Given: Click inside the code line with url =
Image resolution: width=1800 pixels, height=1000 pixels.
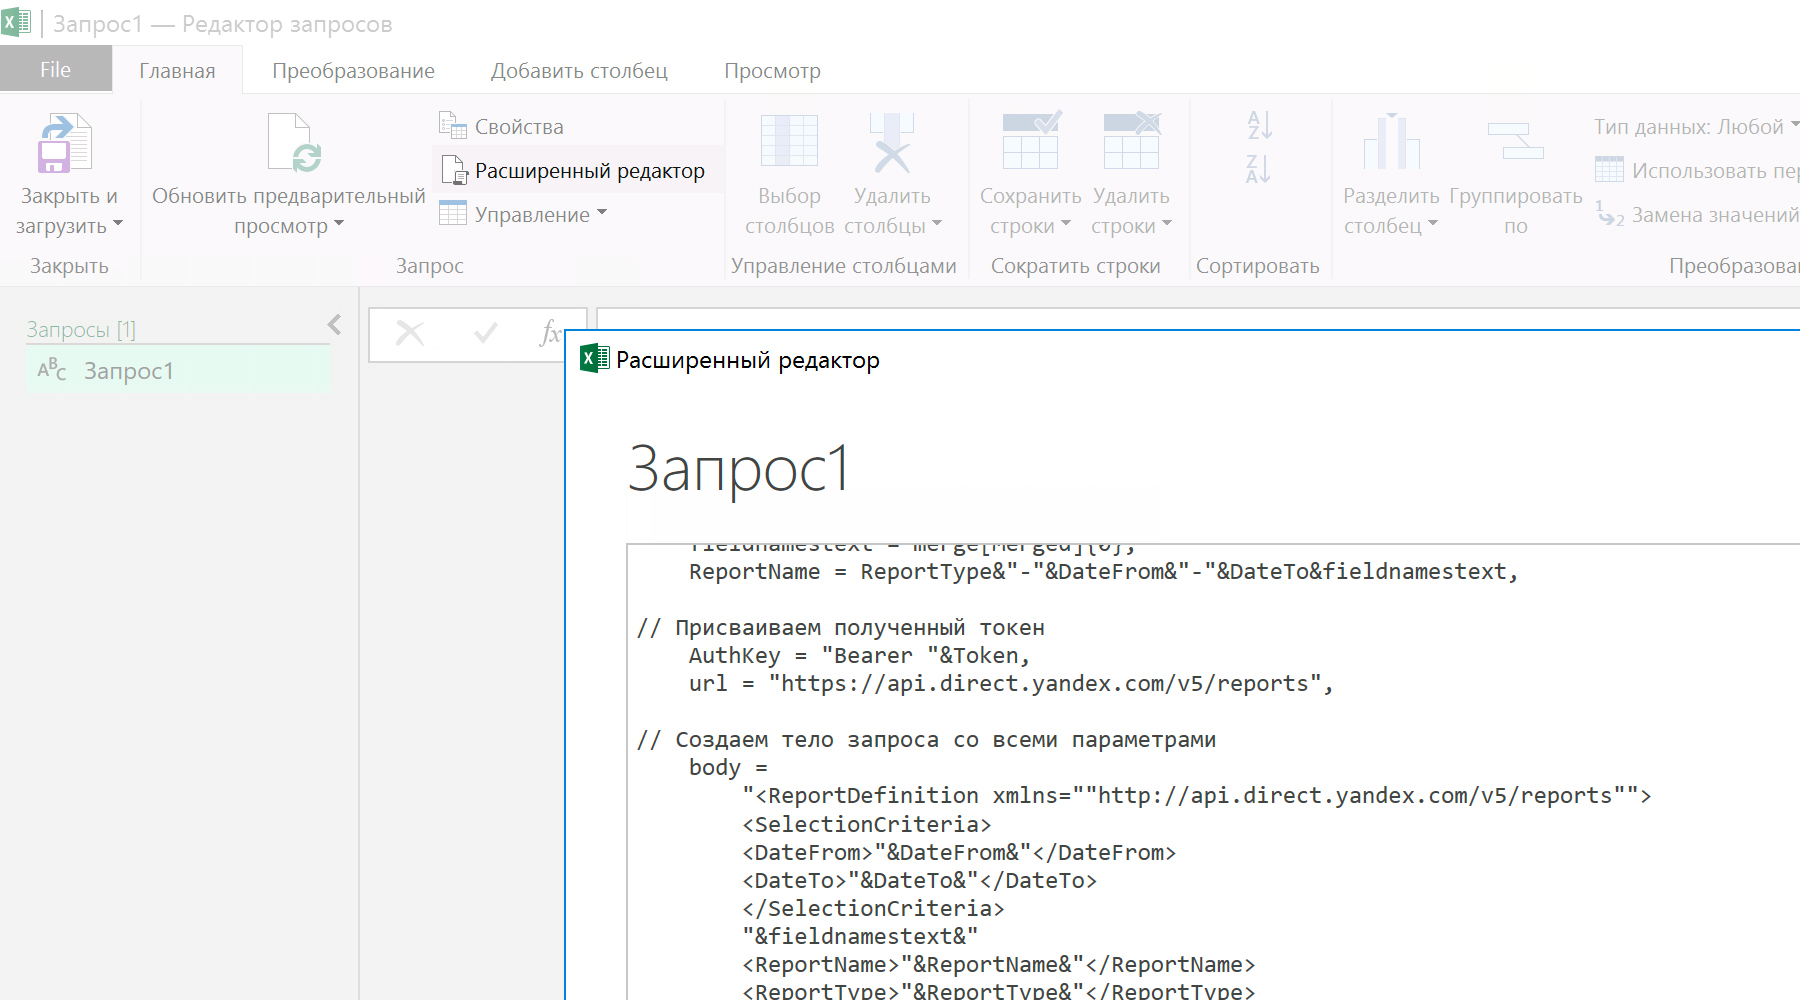Looking at the screenshot, I should 1011,684.
